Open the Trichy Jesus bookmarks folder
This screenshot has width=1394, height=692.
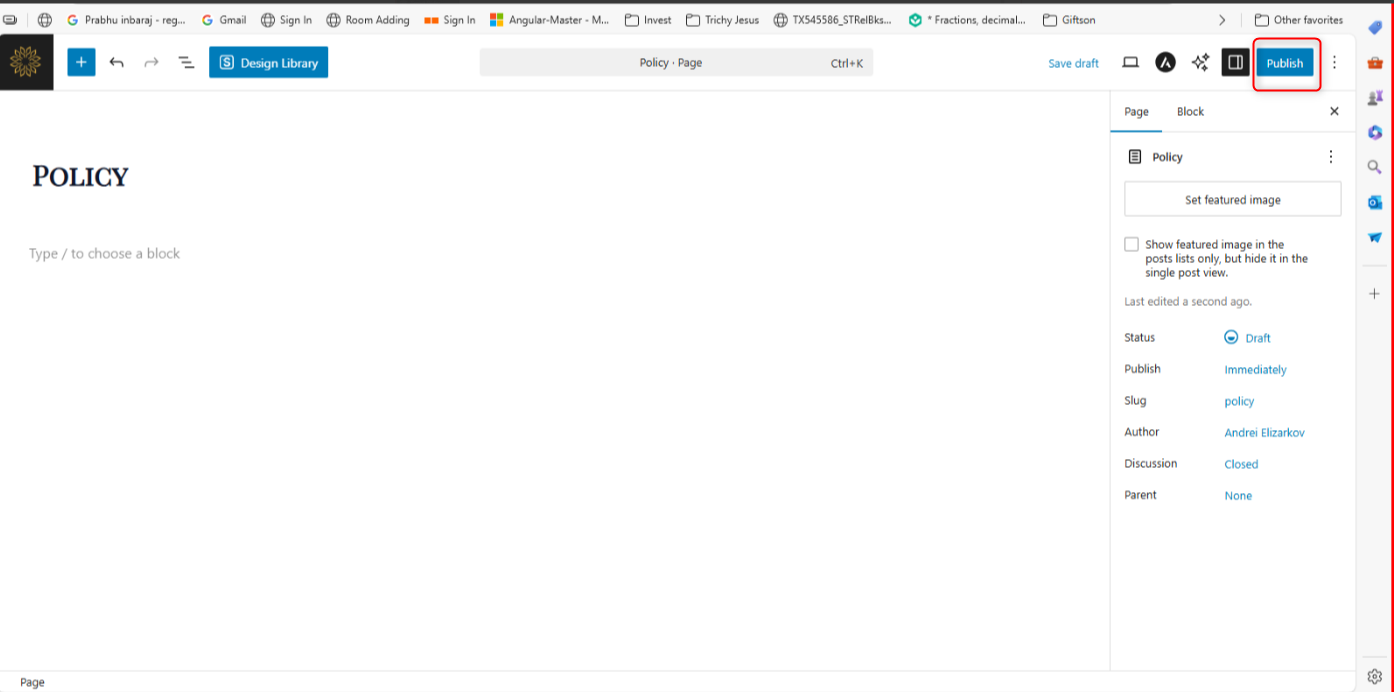point(722,20)
